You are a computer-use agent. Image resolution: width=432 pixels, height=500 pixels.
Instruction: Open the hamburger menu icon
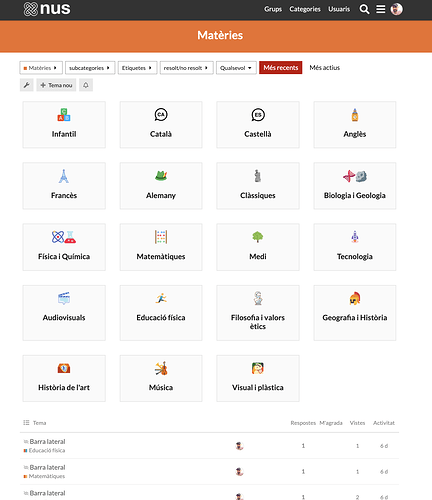coord(380,9)
